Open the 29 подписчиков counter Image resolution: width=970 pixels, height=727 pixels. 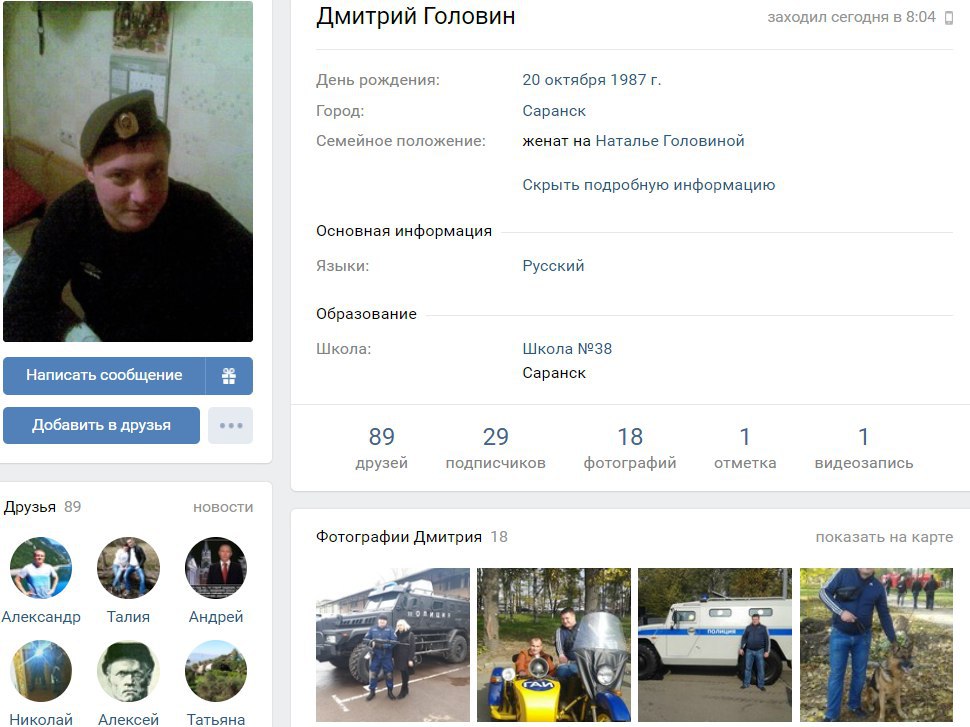(496, 448)
